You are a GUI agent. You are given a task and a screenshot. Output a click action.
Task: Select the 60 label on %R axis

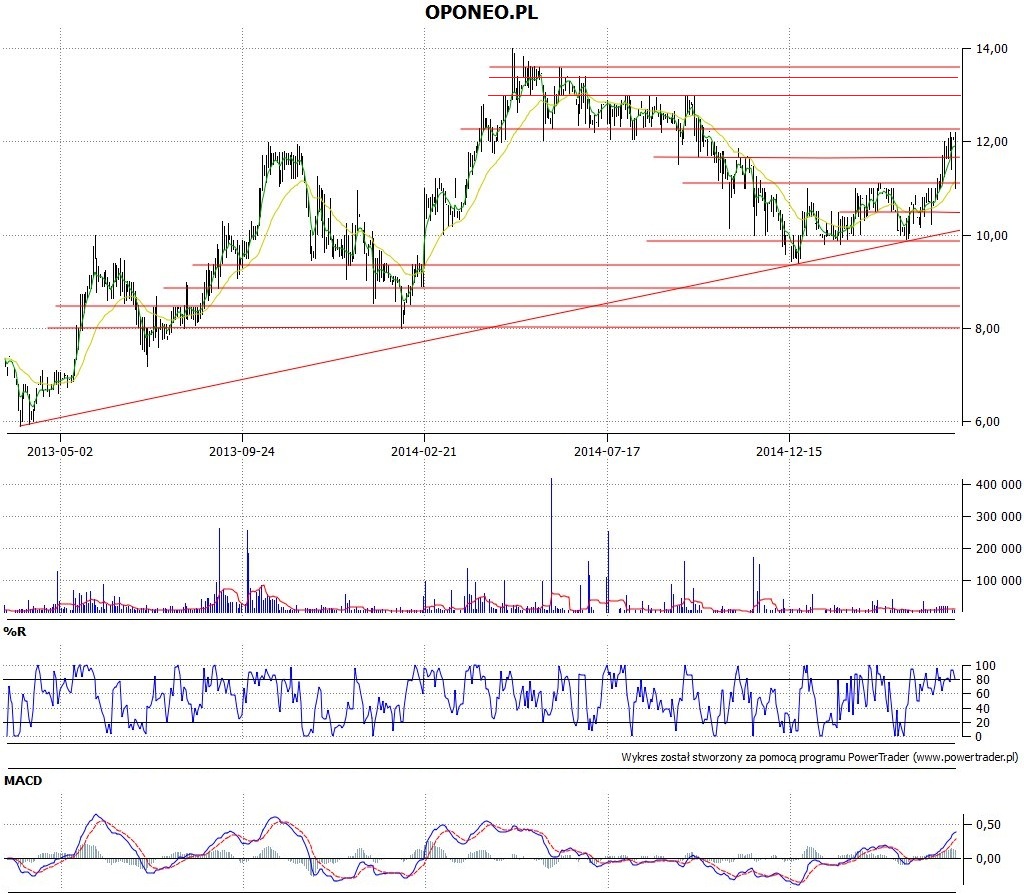coord(983,694)
